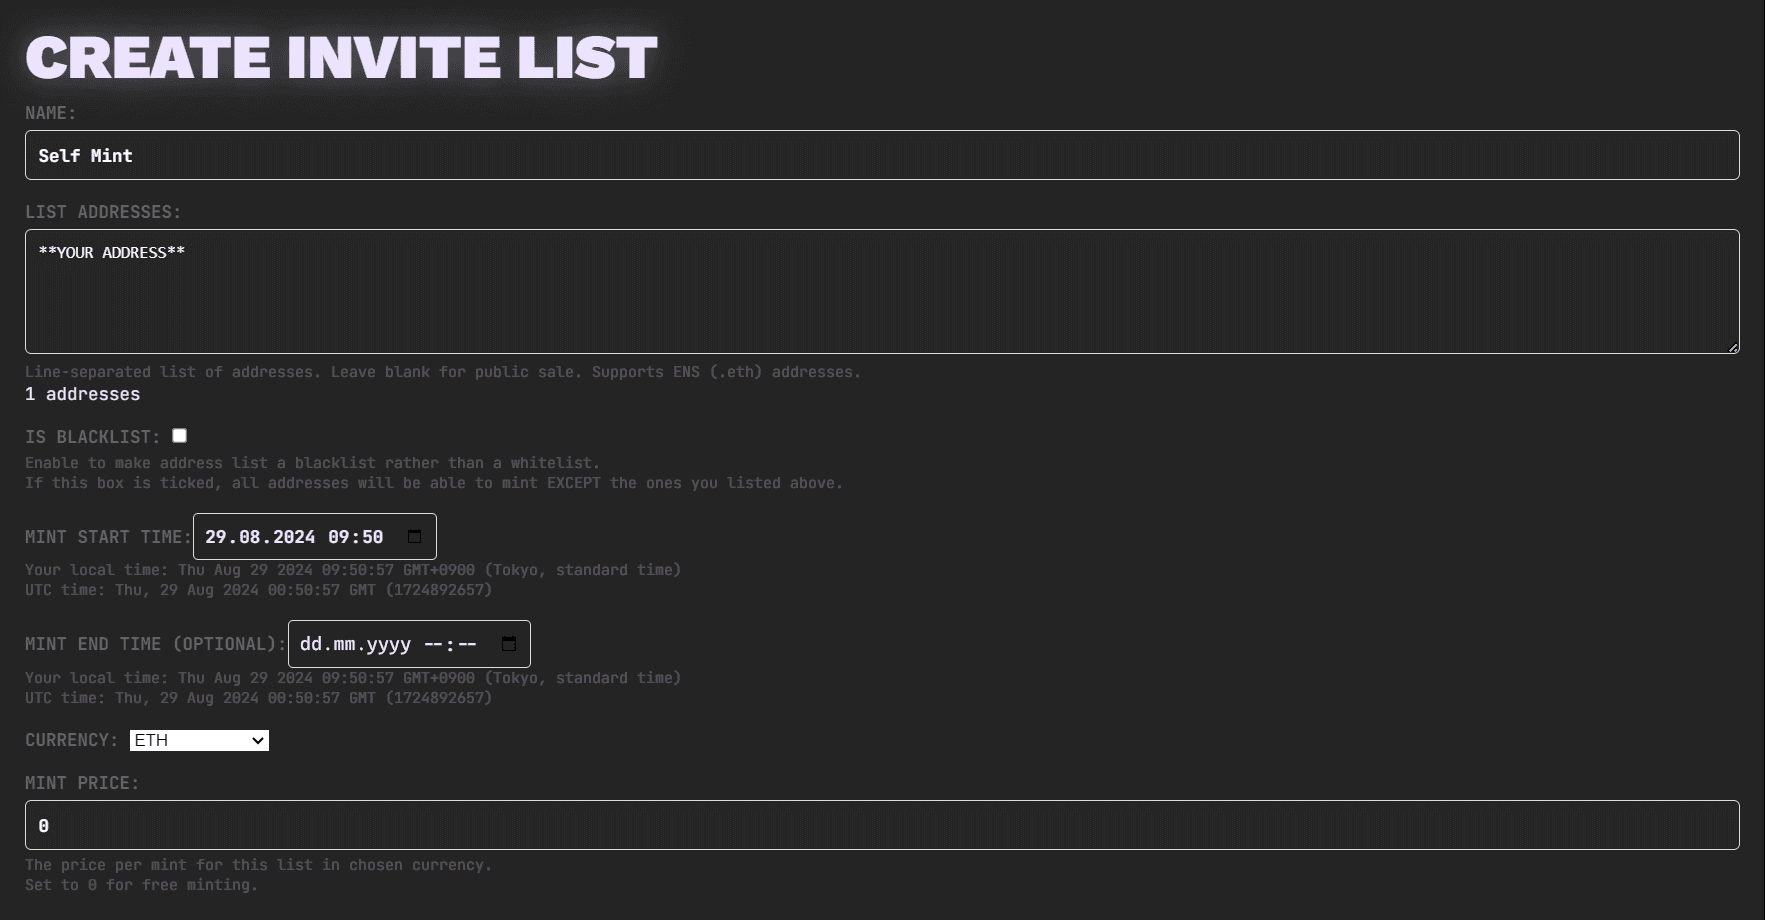Select month 08 in Mint Start Time
Viewport: 1765px width, 920px height.
point(249,537)
